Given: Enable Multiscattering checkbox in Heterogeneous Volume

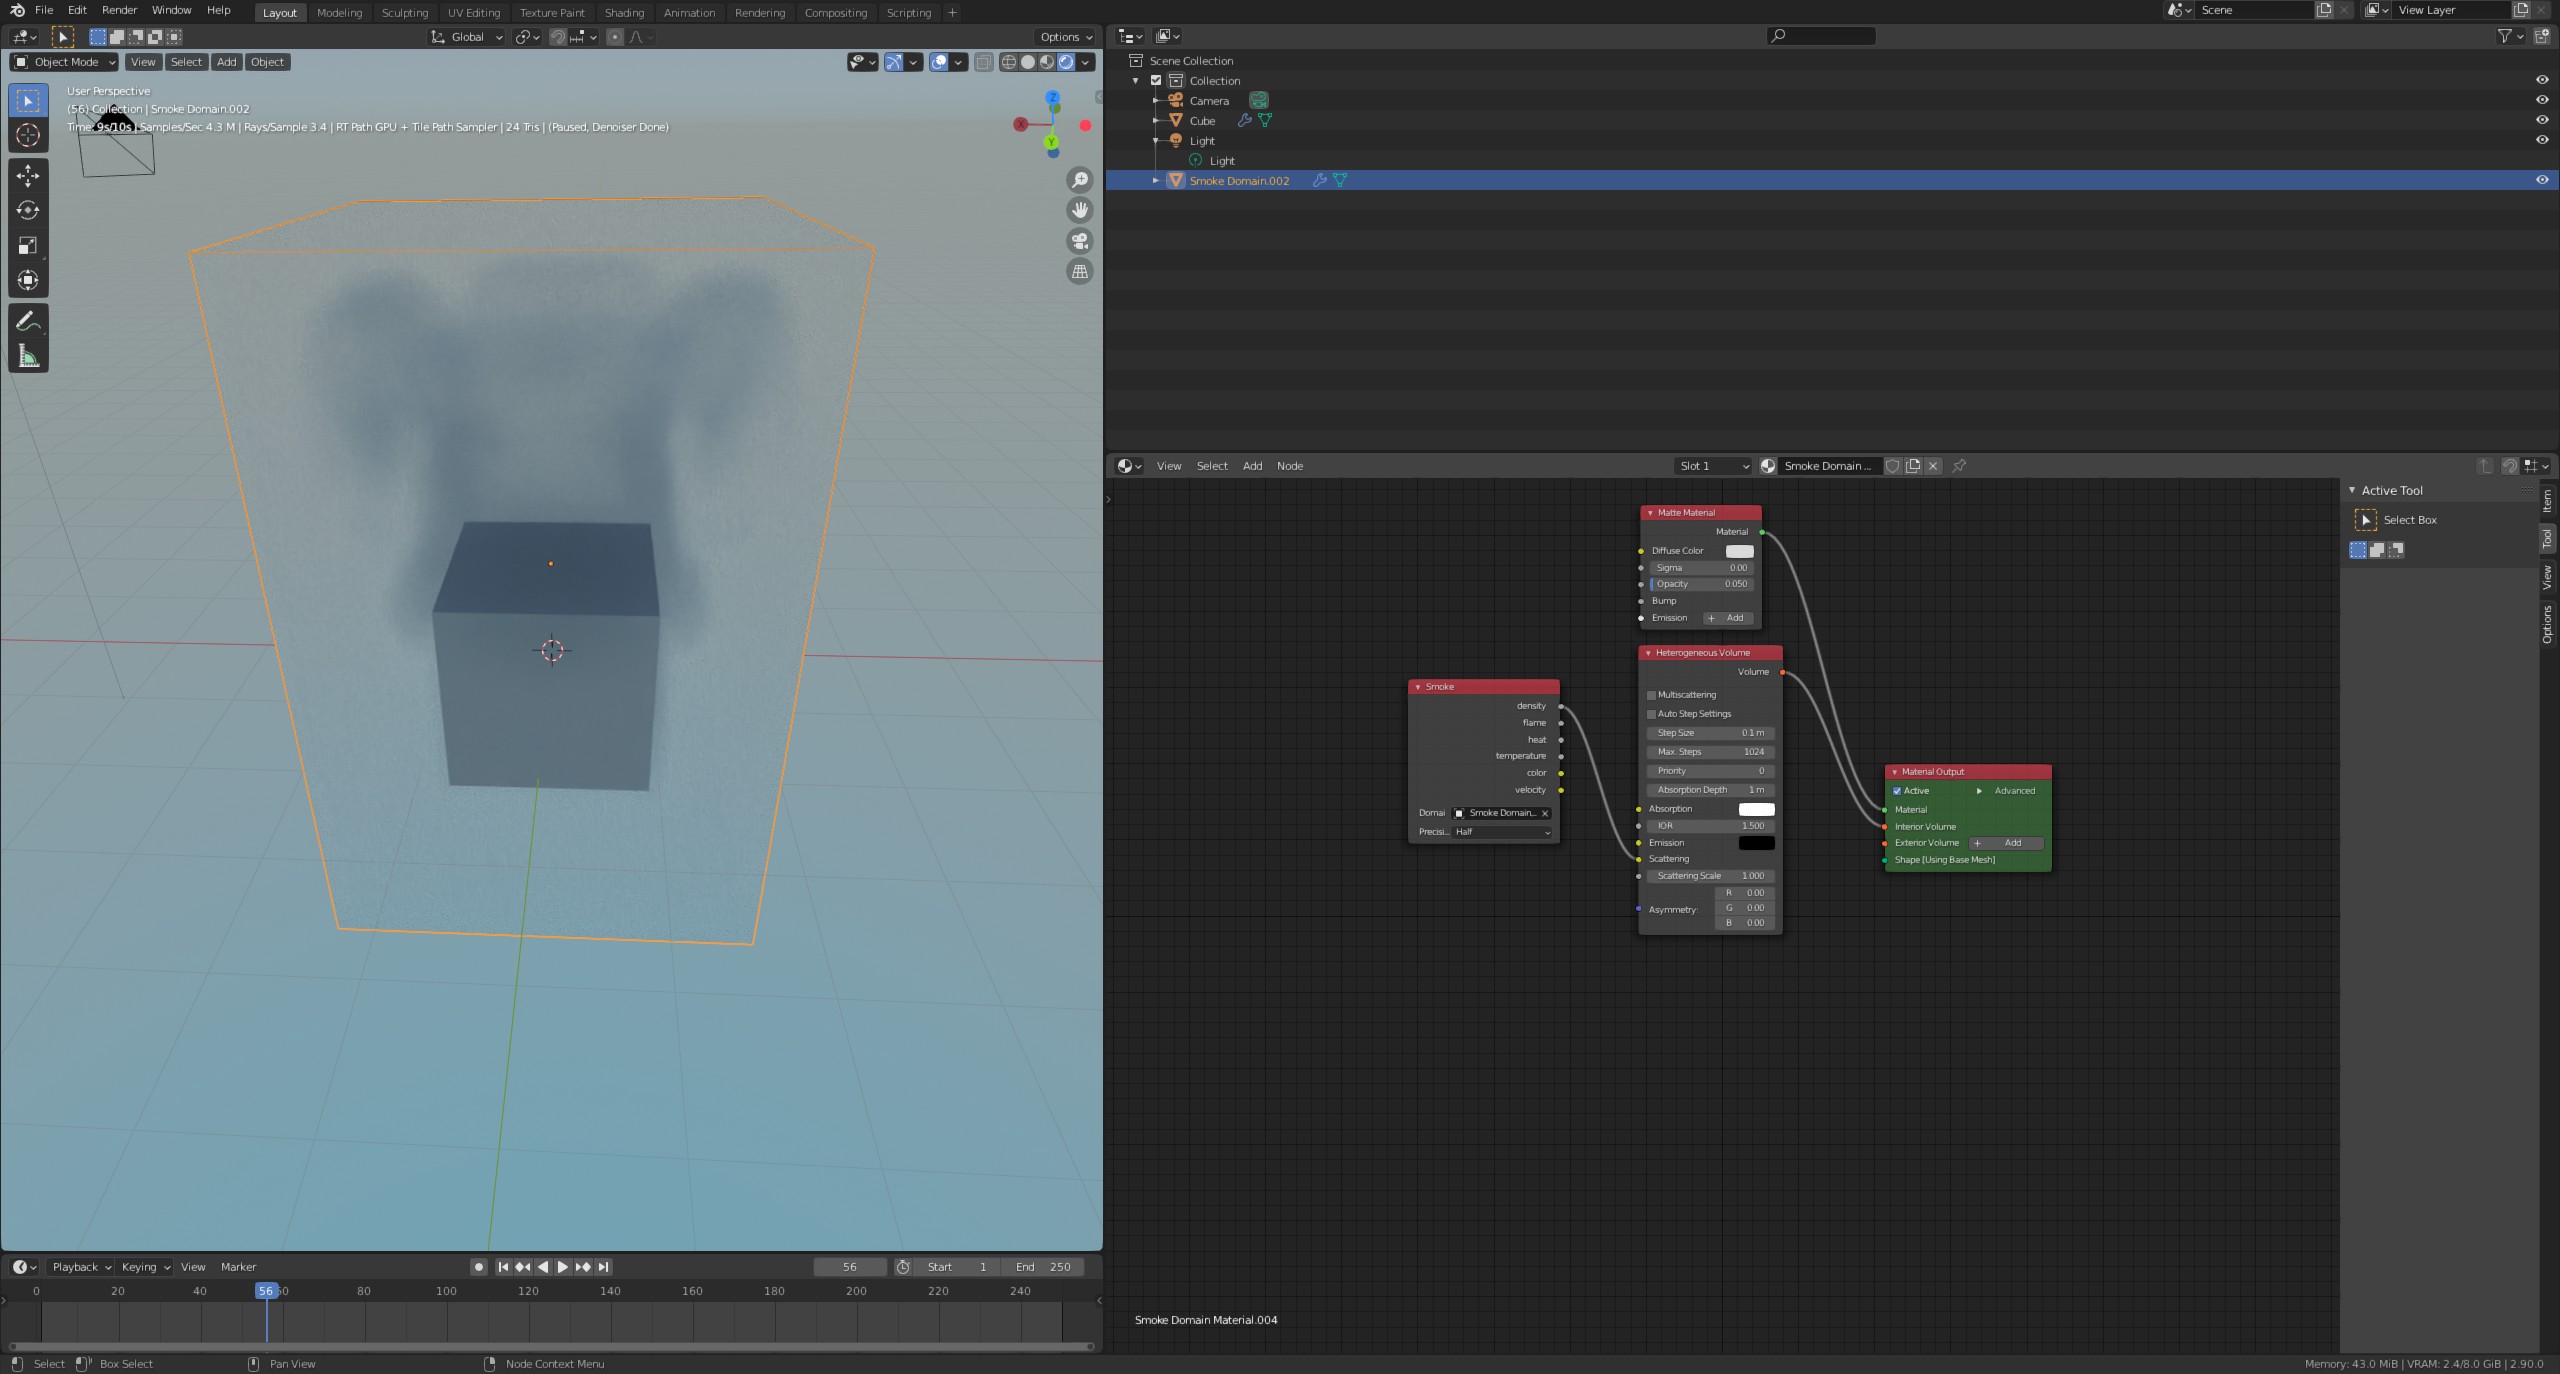Looking at the screenshot, I should (x=1652, y=695).
